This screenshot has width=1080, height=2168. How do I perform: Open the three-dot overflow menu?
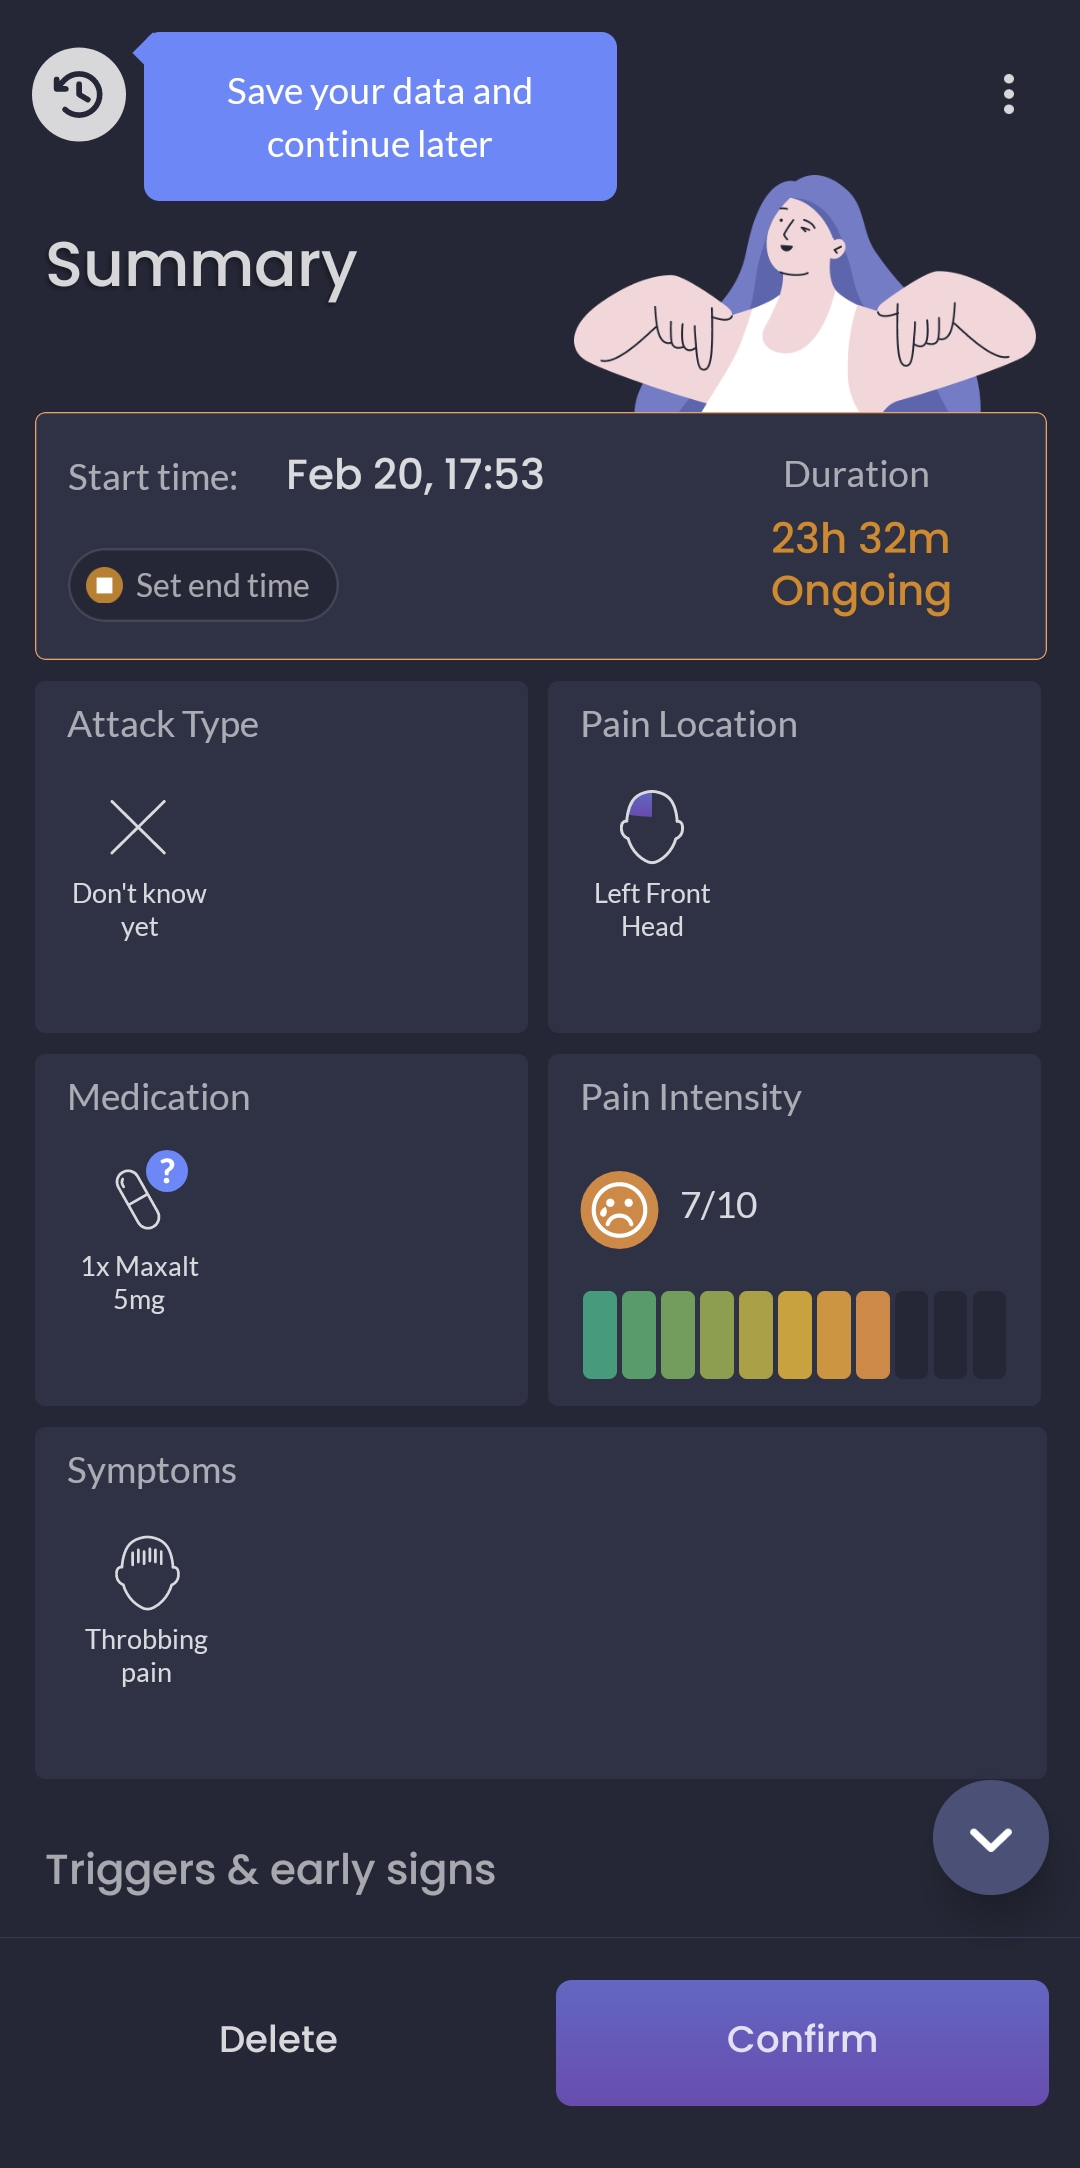(x=1008, y=94)
